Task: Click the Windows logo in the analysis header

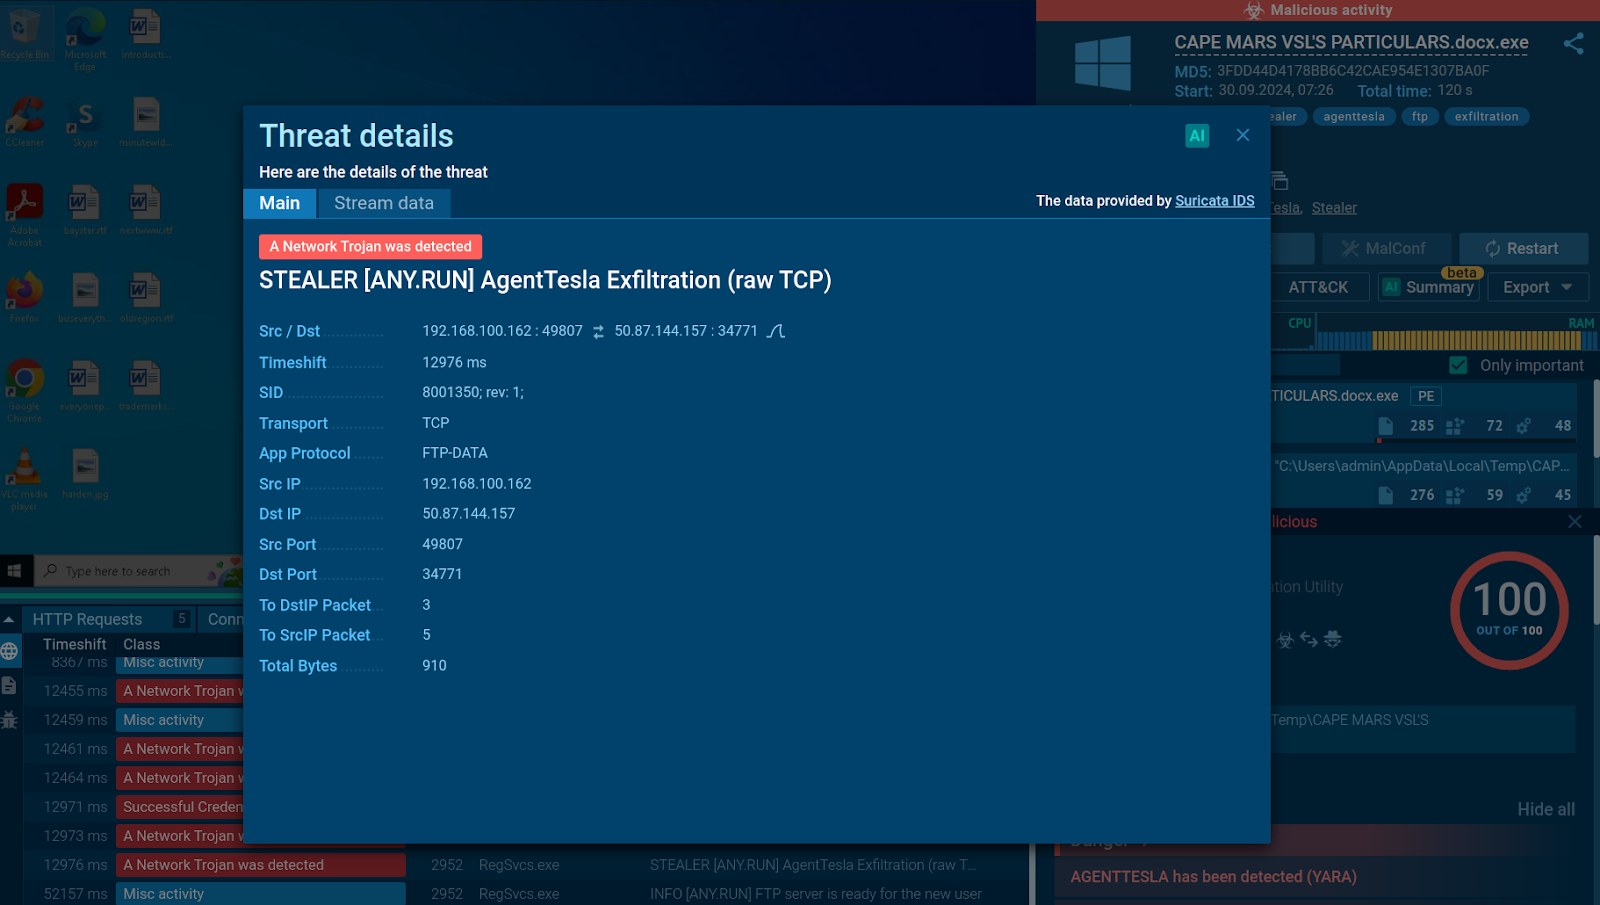Action: [1103, 63]
